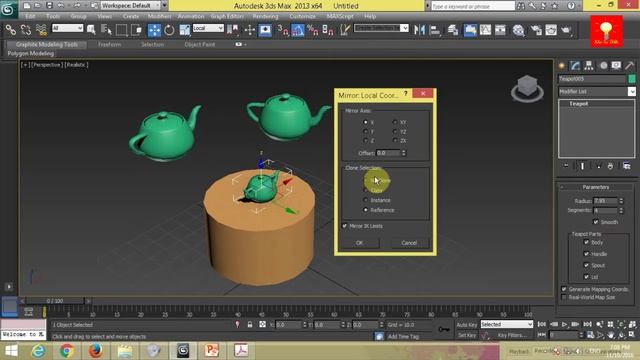Click Add Time Tag
640x360 pixels.
coord(403,336)
